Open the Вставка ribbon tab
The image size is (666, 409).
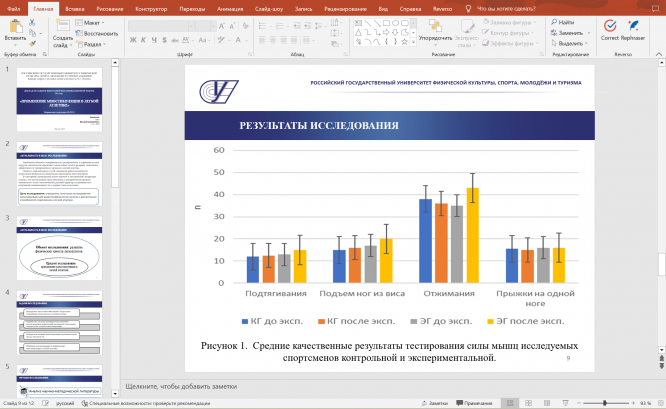73,7
